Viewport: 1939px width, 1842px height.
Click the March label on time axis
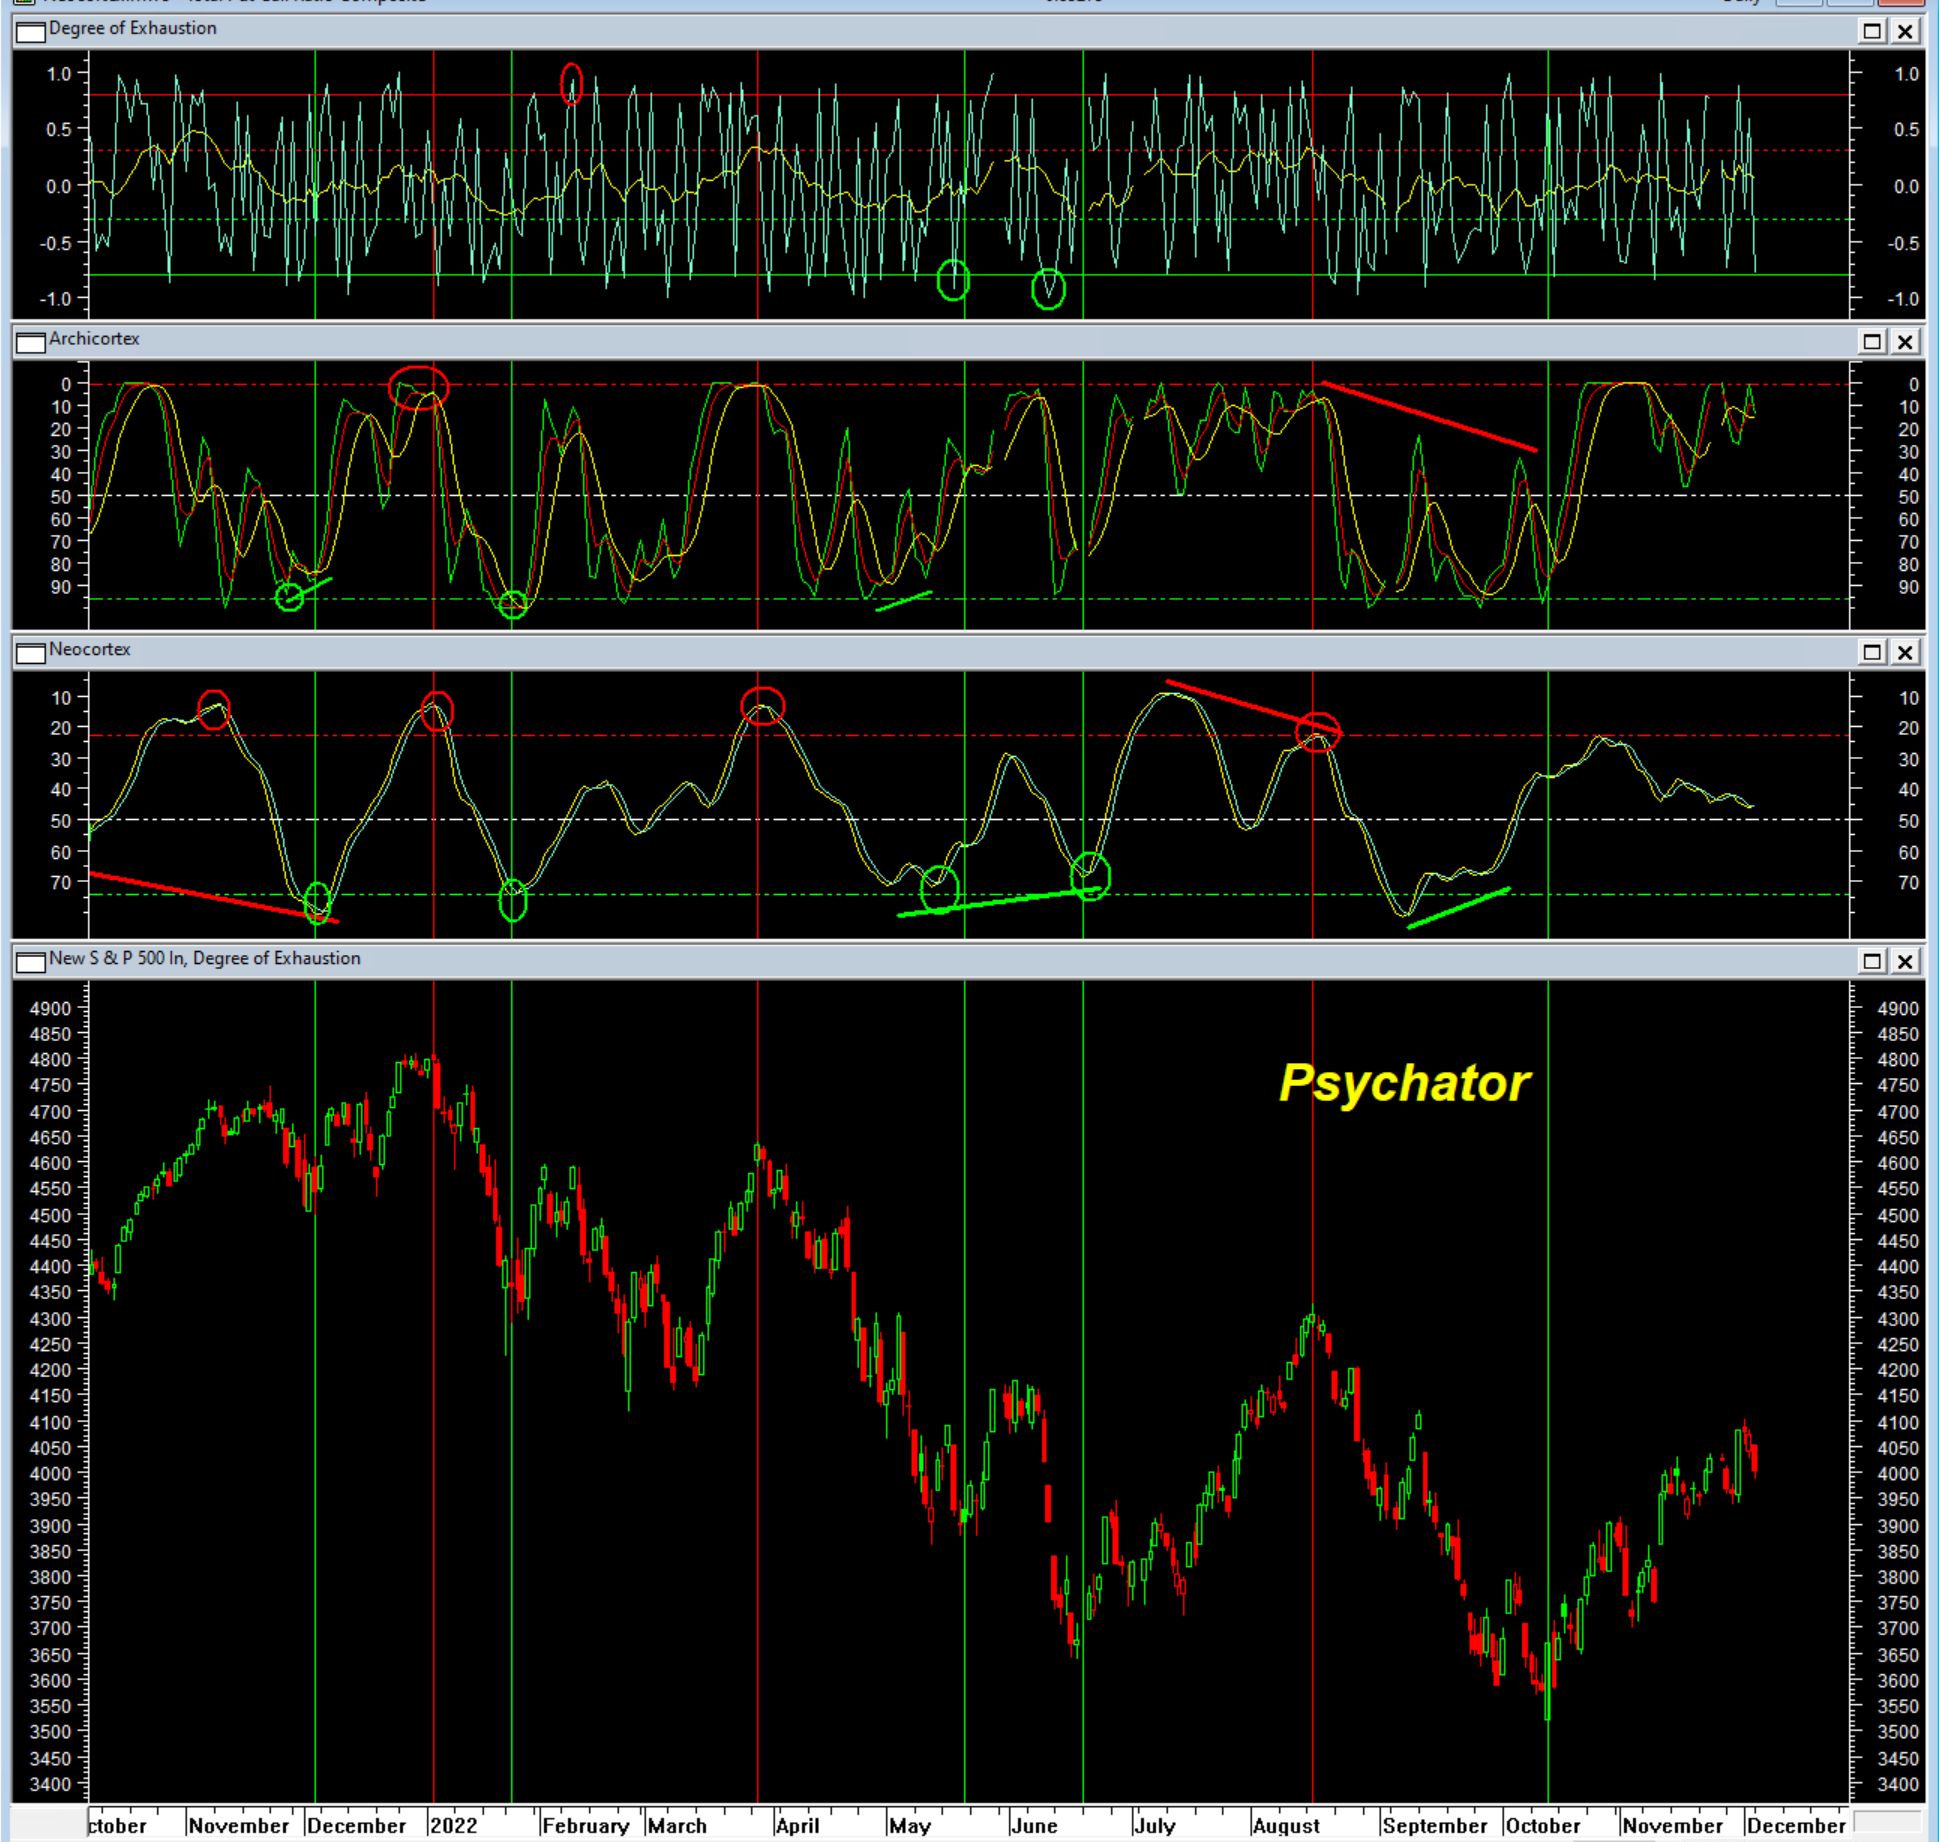[677, 1826]
